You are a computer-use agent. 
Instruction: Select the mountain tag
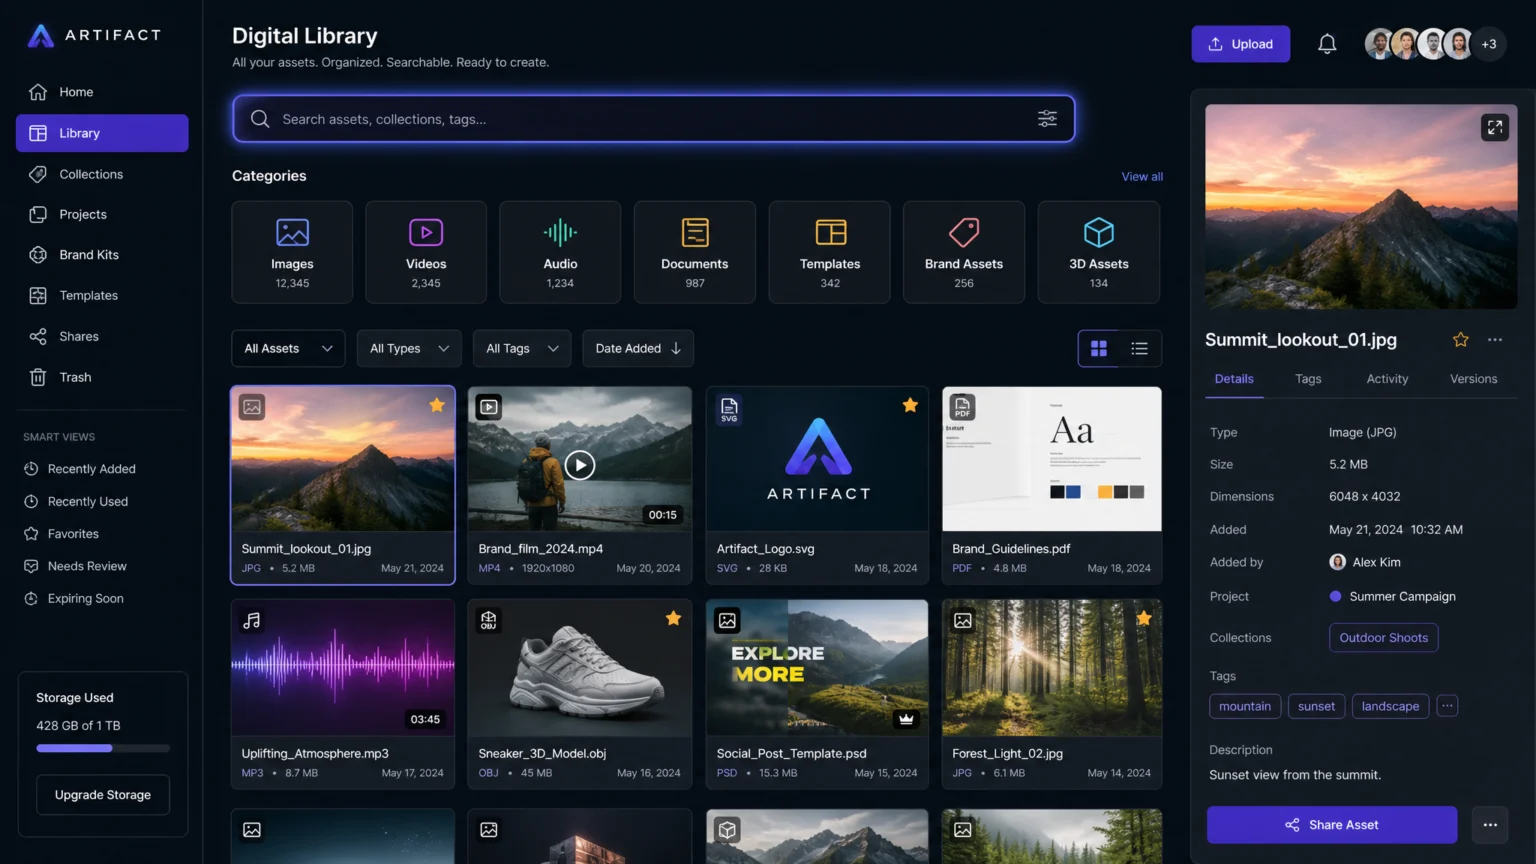1245,706
